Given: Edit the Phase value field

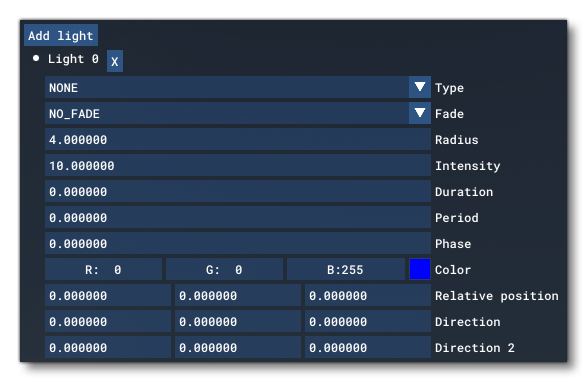Looking at the screenshot, I should 238,243.
